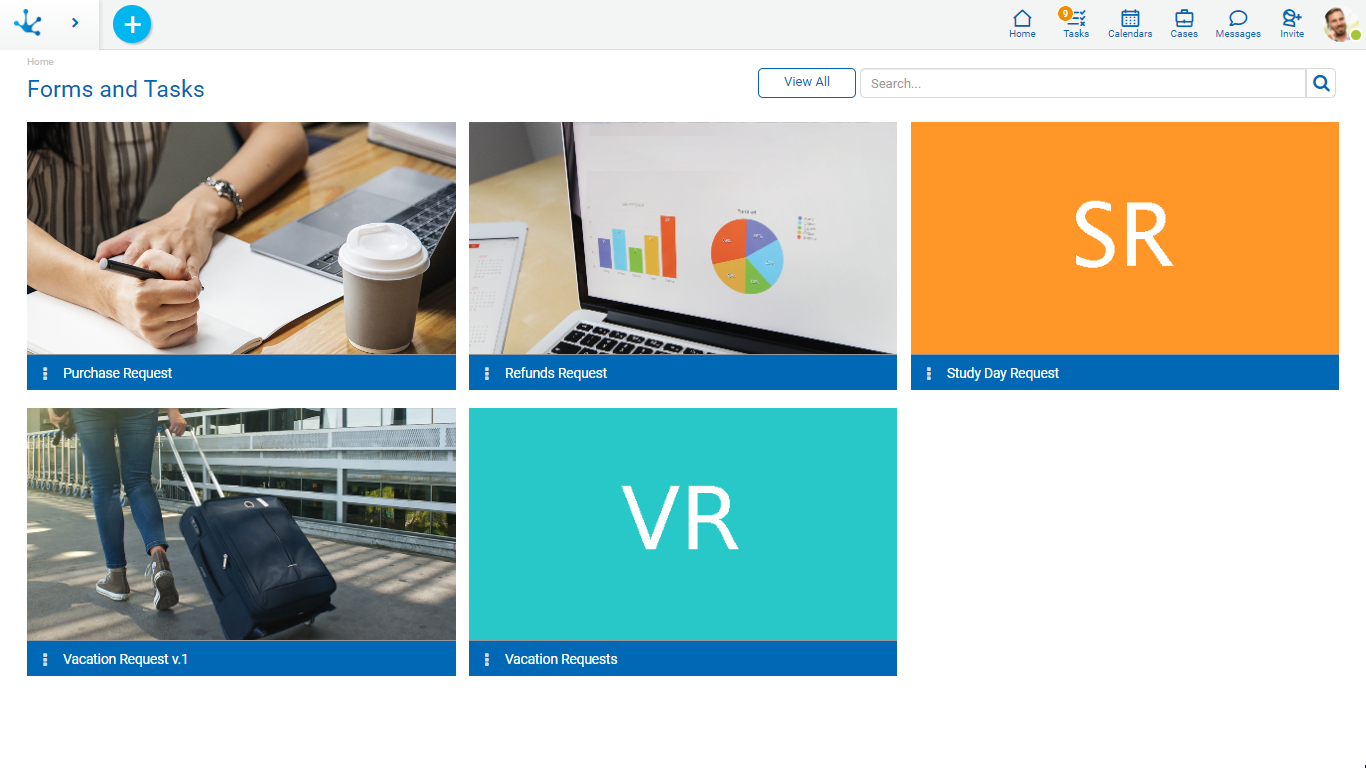Screen dimensions: 1366x768
Task: Open the options menu for Vacation Requests
Action: (487, 659)
